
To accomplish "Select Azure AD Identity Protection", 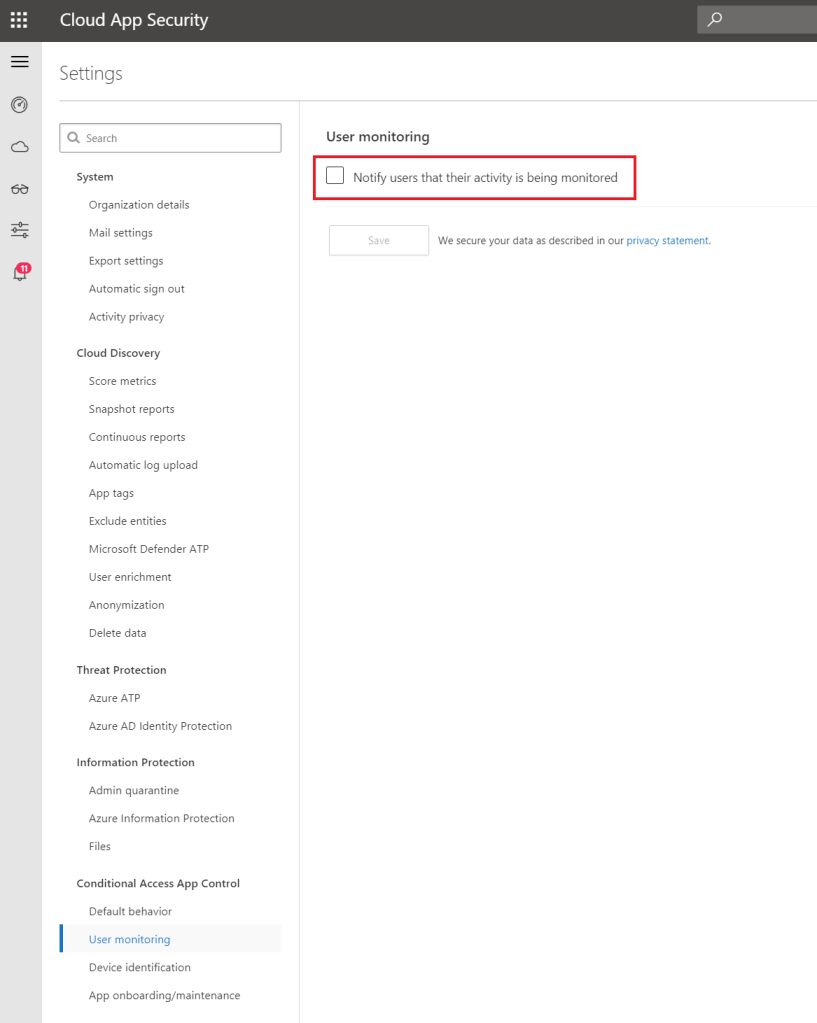I will (x=160, y=726).
